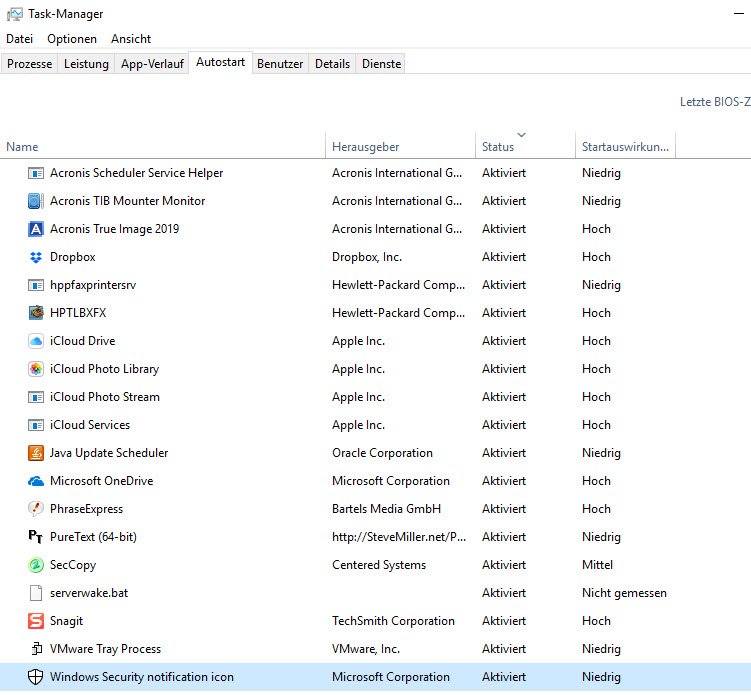The width and height of the screenshot is (751, 695).
Task: Open the Ansicht menu
Action: coord(131,39)
